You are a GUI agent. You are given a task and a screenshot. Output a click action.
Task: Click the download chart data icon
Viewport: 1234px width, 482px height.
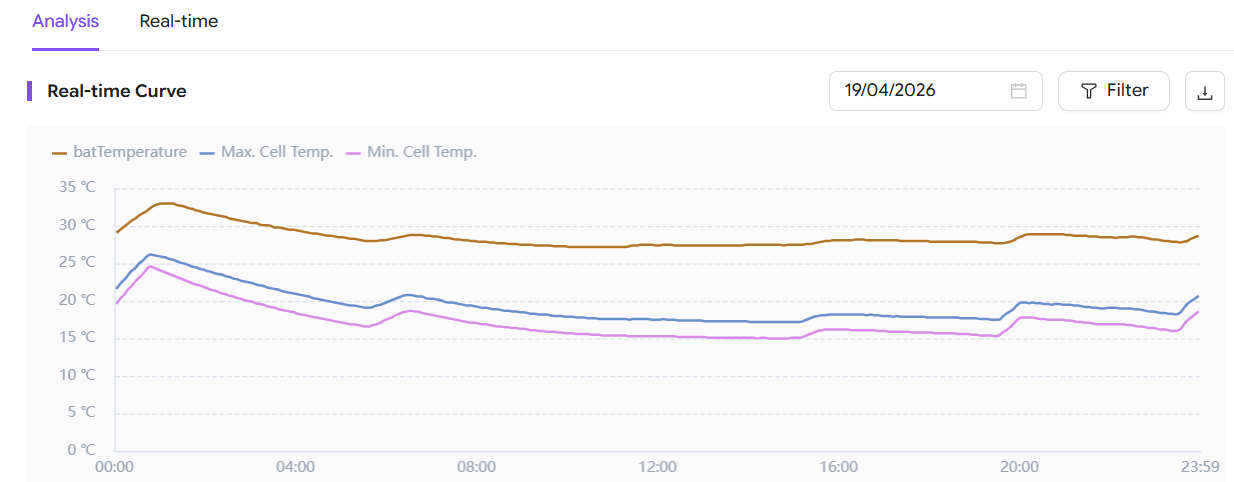click(x=1205, y=92)
